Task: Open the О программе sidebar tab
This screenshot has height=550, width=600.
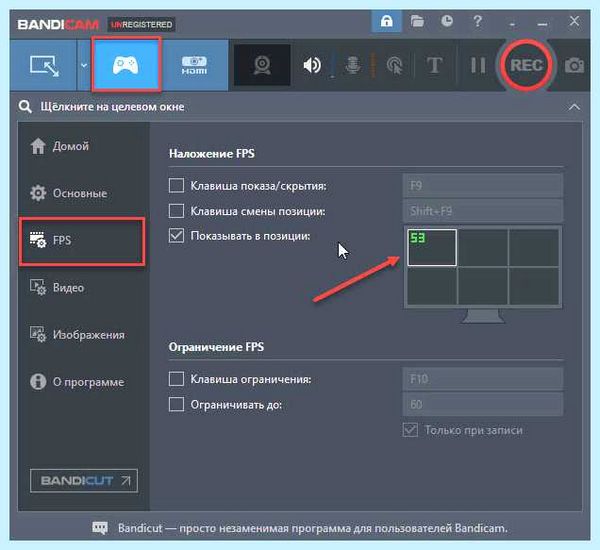Action: 82,382
